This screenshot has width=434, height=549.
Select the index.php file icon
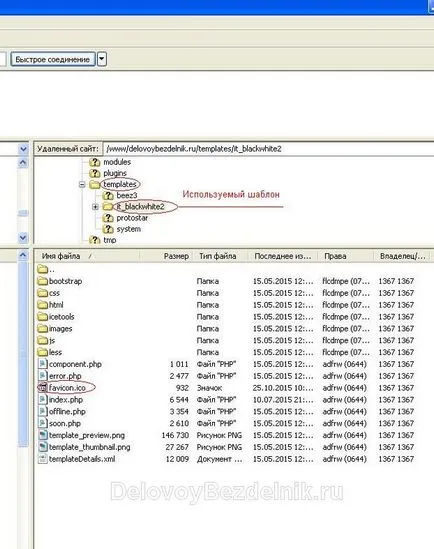point(42,399)
